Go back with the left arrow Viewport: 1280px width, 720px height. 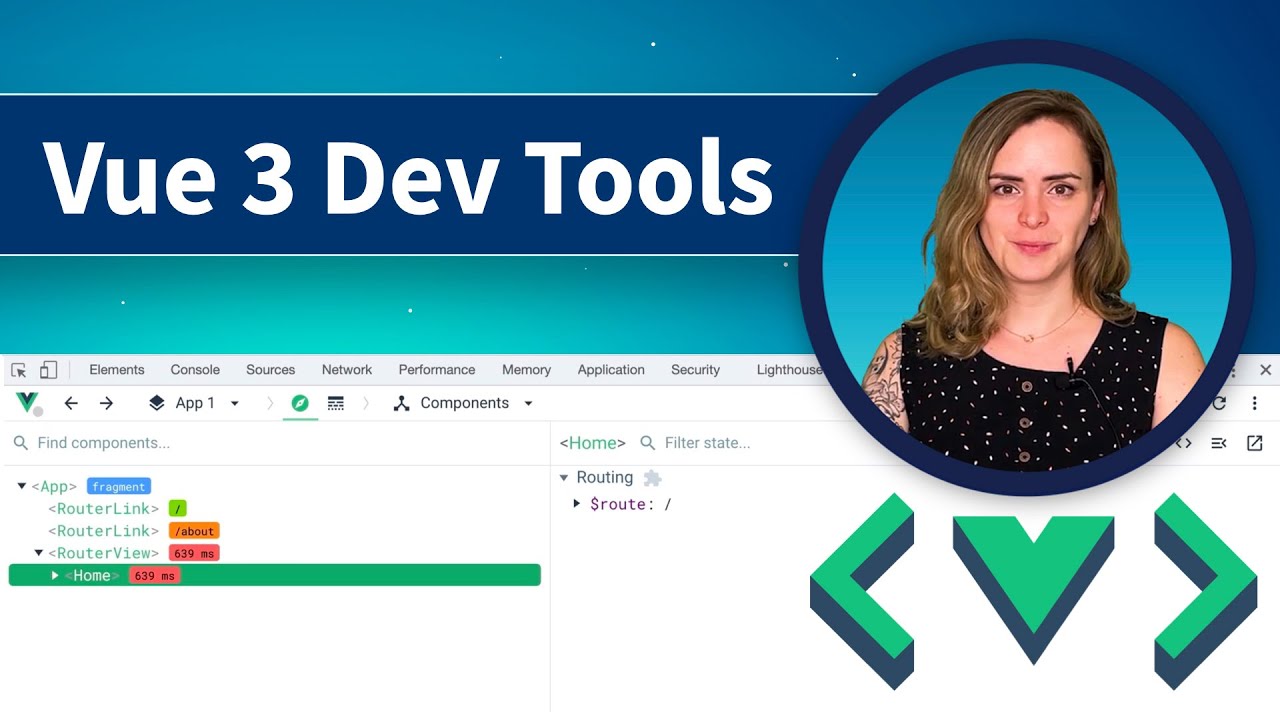[x=71, y=403]
